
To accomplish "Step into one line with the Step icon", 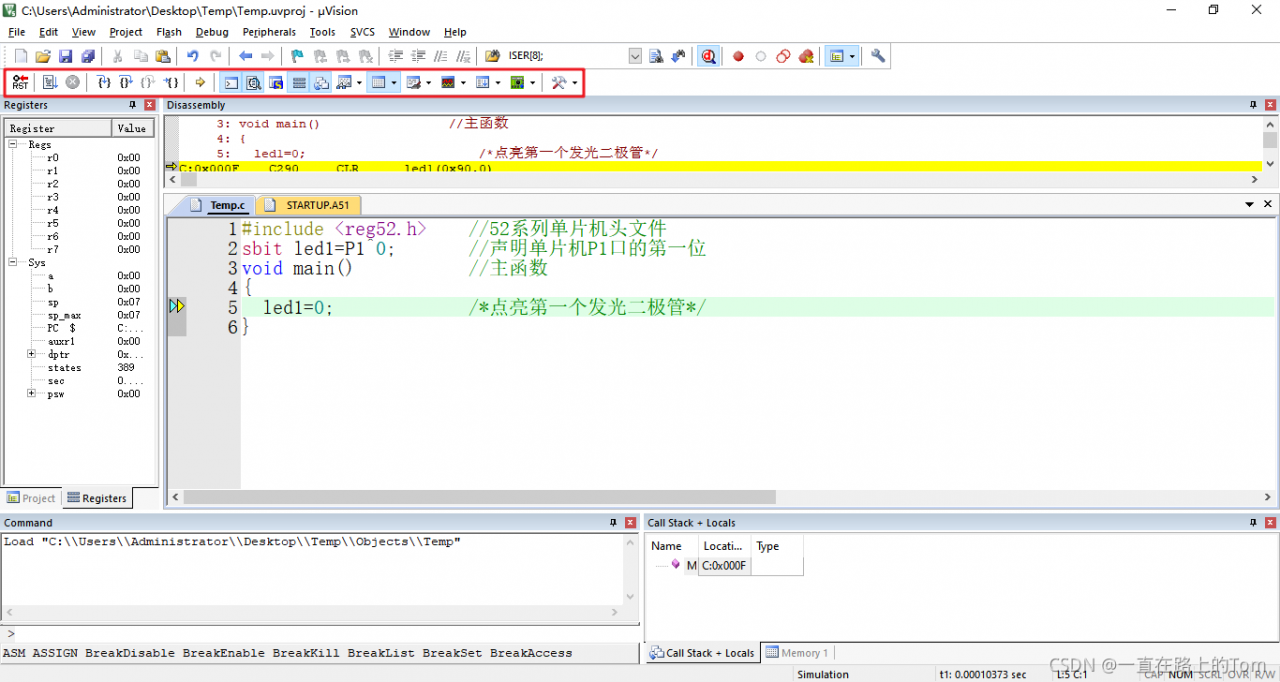I will [x=103, y=82].
